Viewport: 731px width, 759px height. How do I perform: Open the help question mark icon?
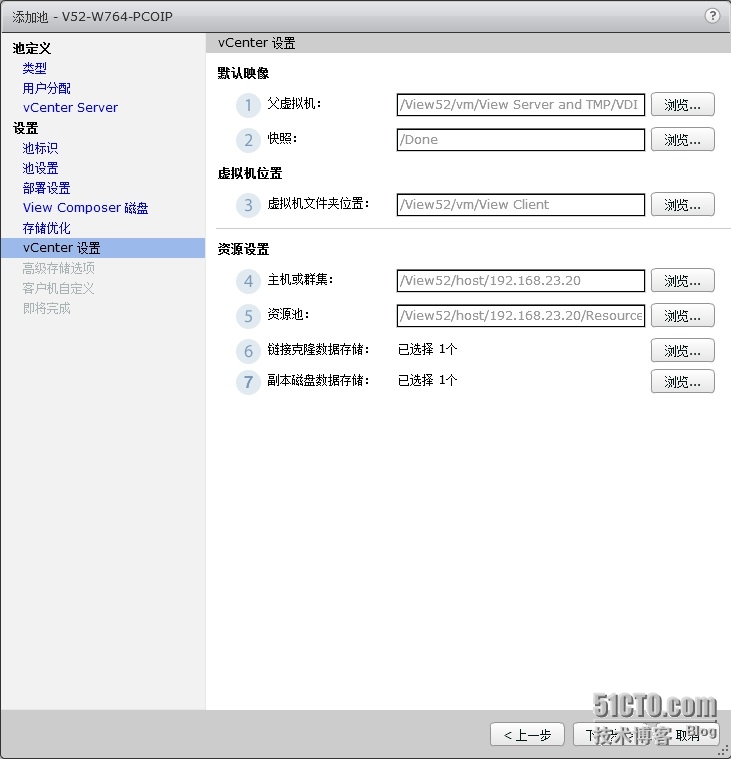(x=712, y=16)
